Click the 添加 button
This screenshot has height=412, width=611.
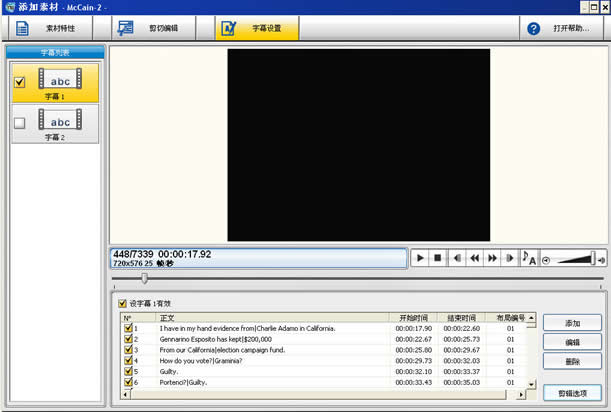coord(572,323)
